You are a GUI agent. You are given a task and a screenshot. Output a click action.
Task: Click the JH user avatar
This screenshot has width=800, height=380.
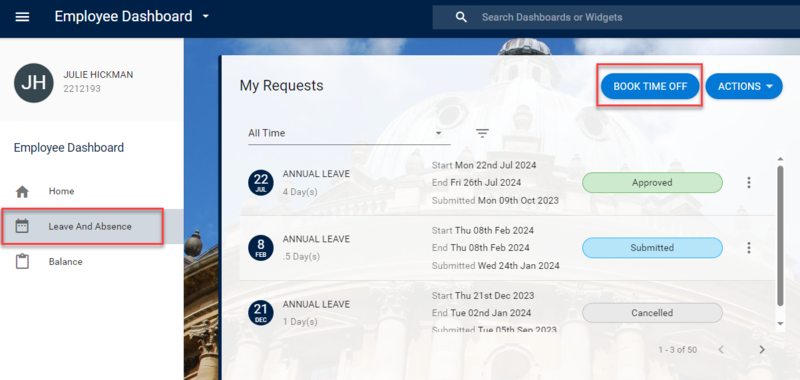pos(34,83)
